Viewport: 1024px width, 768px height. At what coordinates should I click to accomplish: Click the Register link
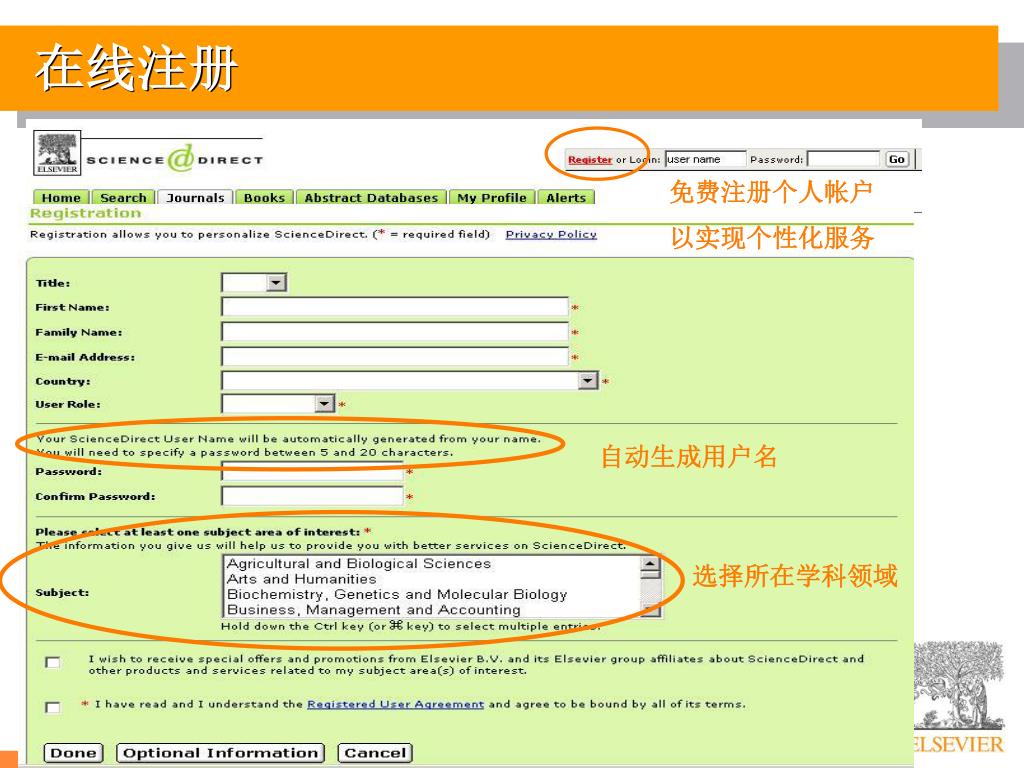[590, 159]
